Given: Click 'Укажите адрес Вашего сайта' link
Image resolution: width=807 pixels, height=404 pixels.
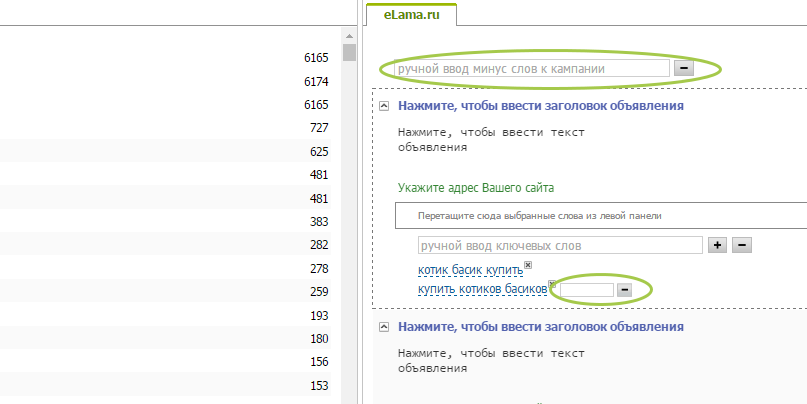Looking at the screenshot, I should [x=475, y=187].
